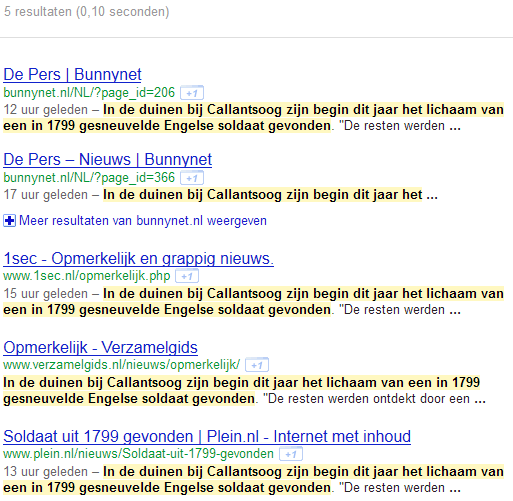This screenshot has width=513, height=501.
Task: Click +1 button next to bunnynet.nl page_id=366
Action: click(x=192, y=178)
